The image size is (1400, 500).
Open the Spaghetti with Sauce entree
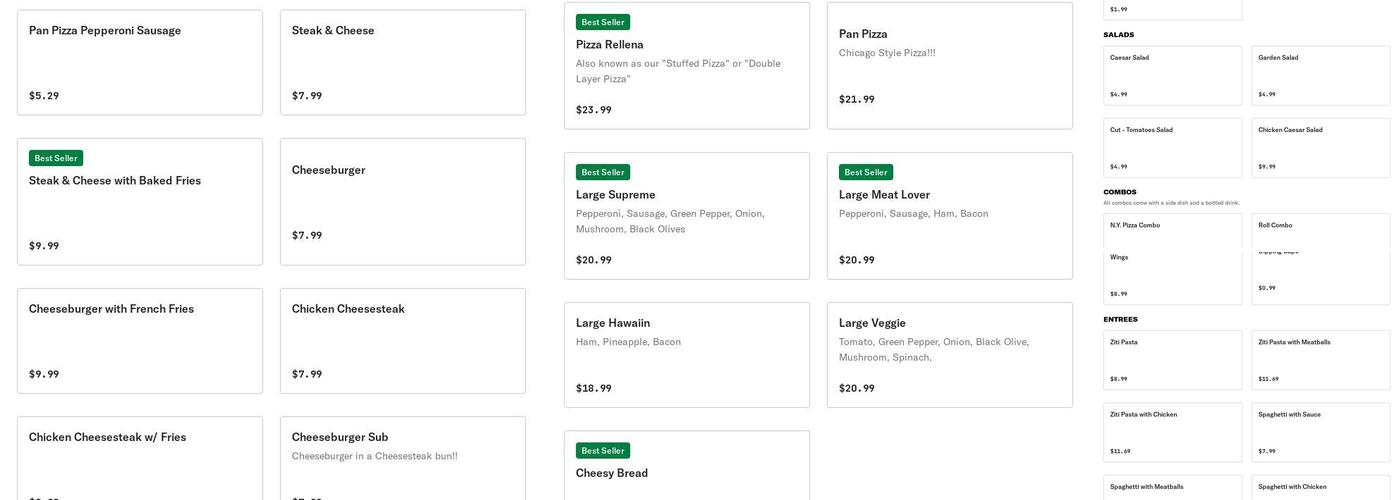(1320, 432)
